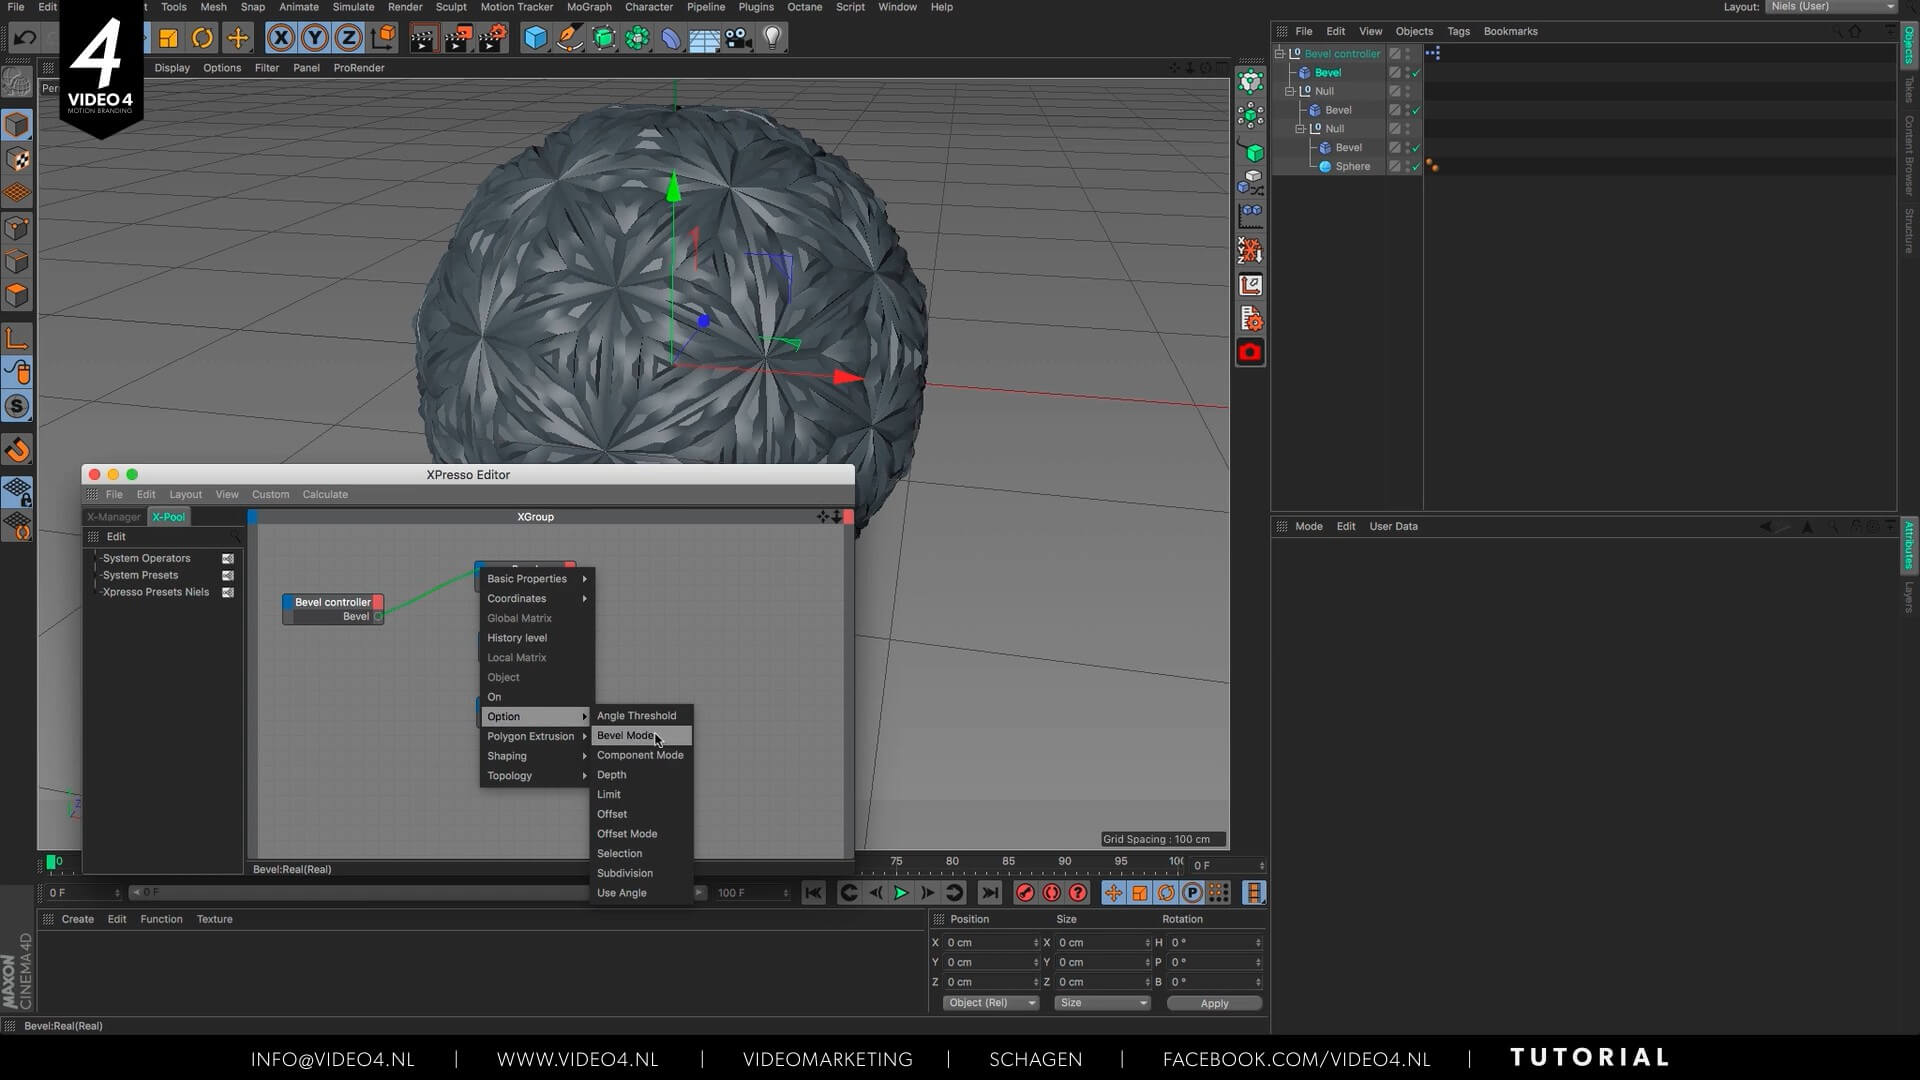Add a Cube primitive object
The width and height of the screenshot is (1920, 1080).
pyautogui.click(x=536, y=38)
